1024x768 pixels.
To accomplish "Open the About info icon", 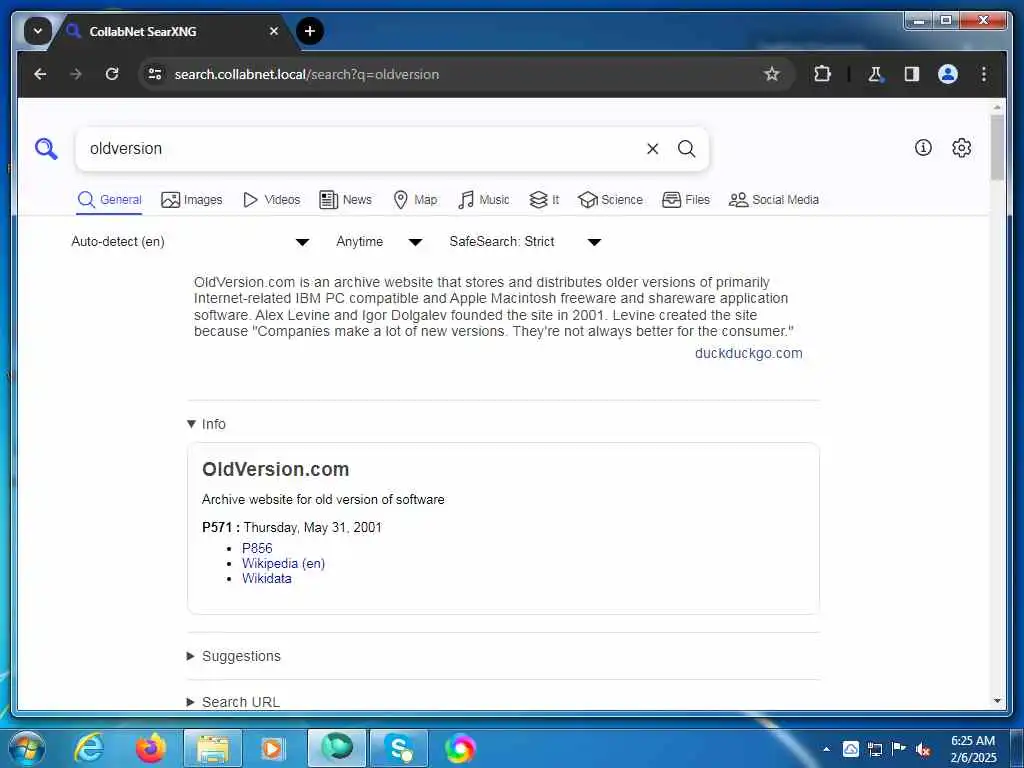I will 923,148.
